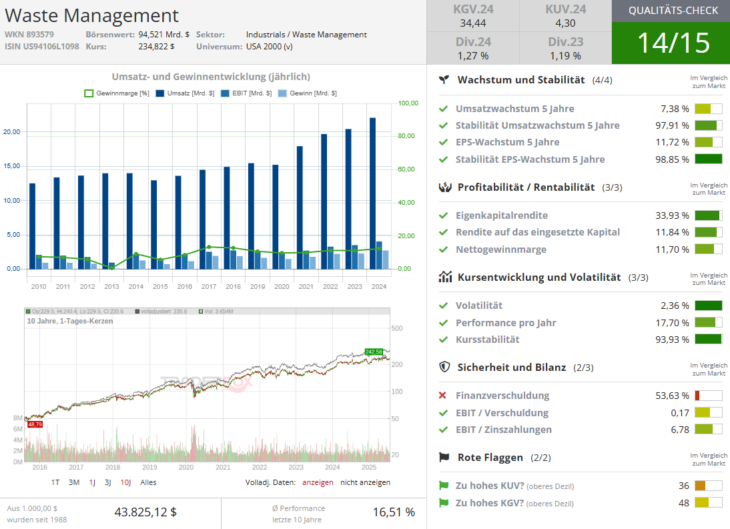Click the shield icon beside Sicherheit und Bilanz
Image resolution: width=730 pixels, height=529 pixels.
pyautogui.click(x=445, y=367)
